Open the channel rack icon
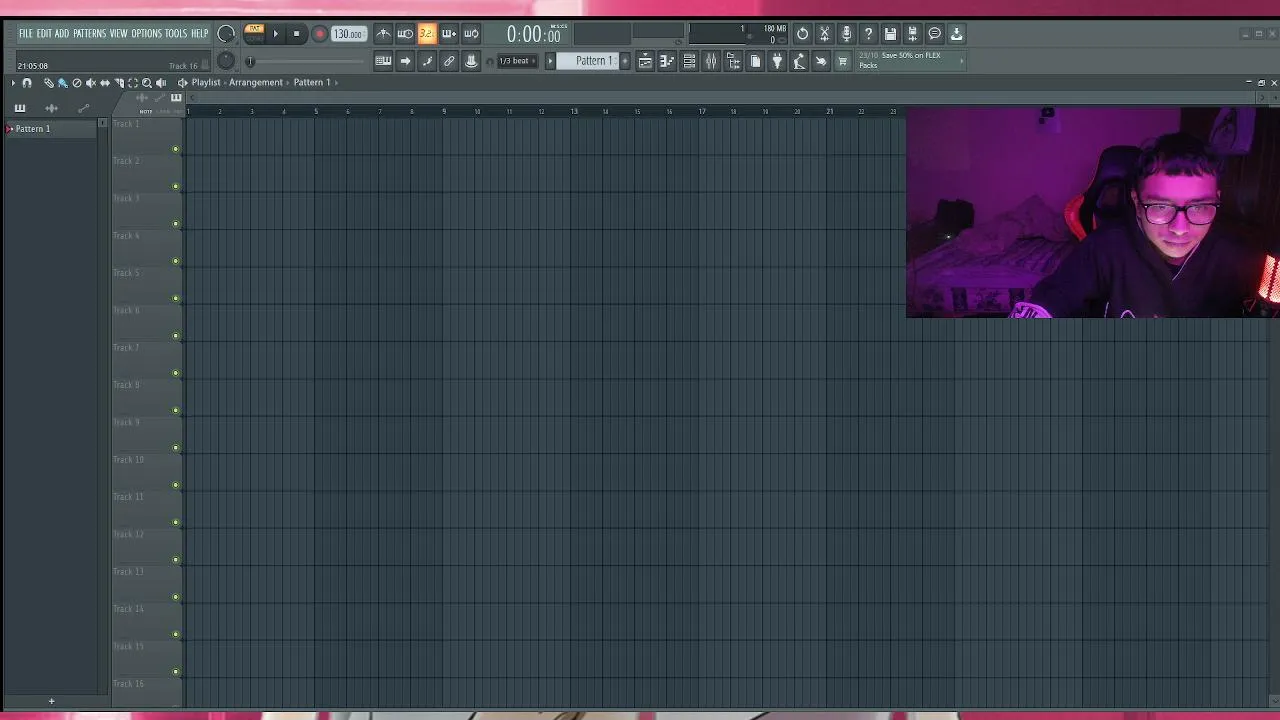This screenshot has height=720, width=1280. (689, 61)
